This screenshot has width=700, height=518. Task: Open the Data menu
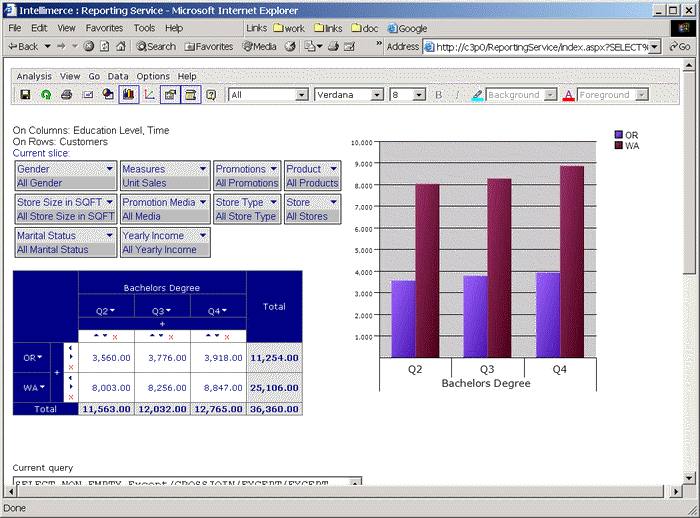pyautogui.click(x=118, y=76)
